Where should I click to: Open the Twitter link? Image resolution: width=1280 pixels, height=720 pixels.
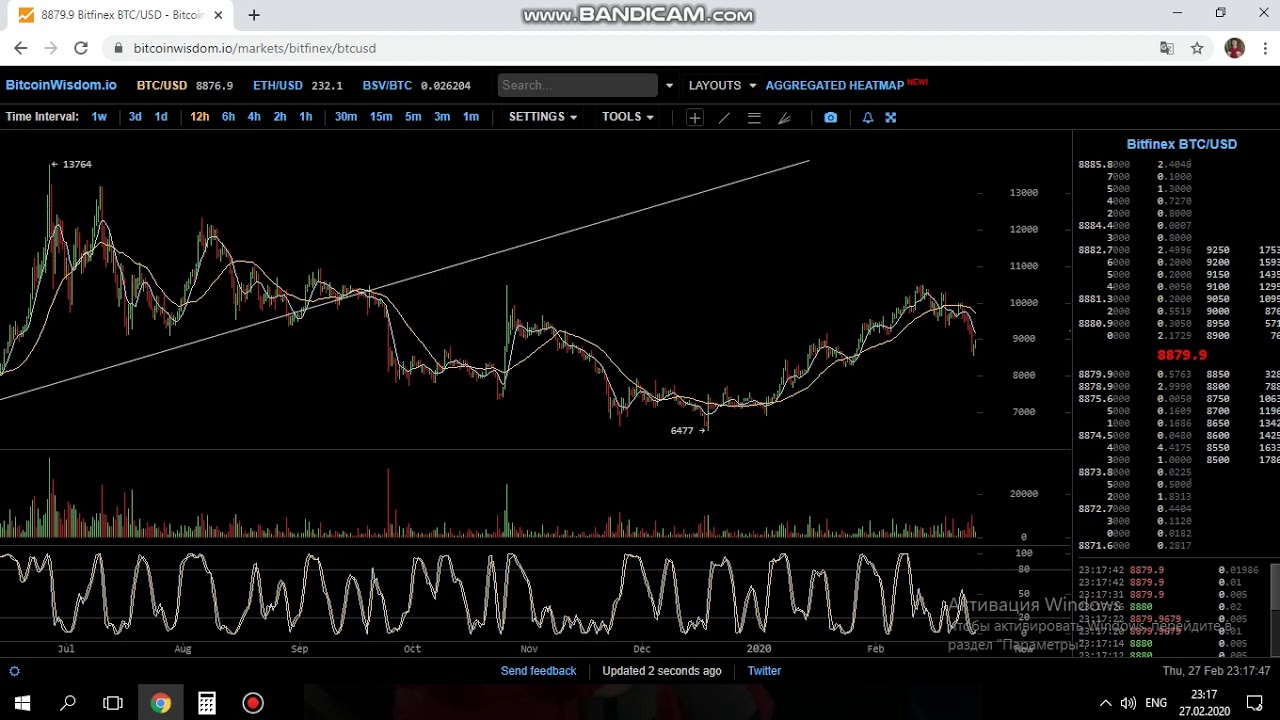click(x=764, y=671)
